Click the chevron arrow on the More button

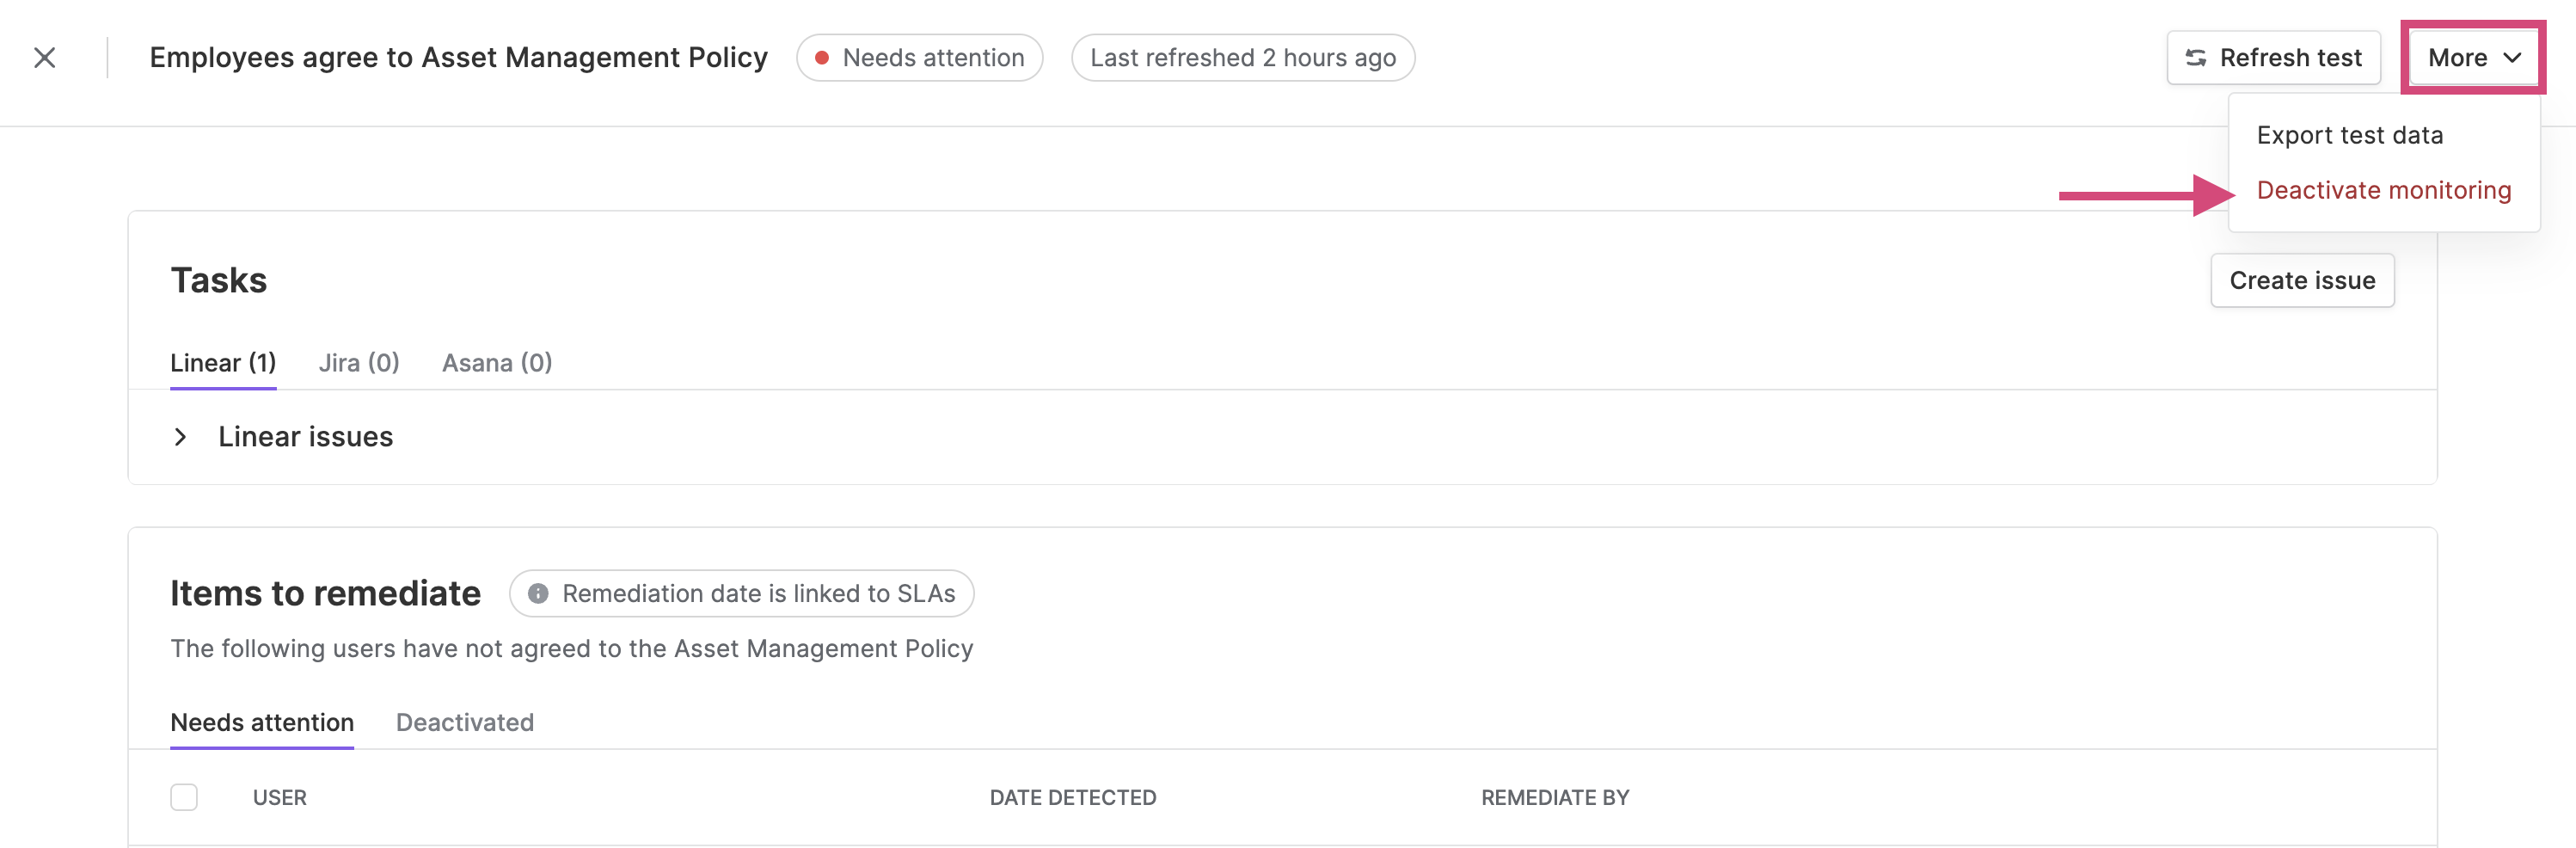[2512, 58]
